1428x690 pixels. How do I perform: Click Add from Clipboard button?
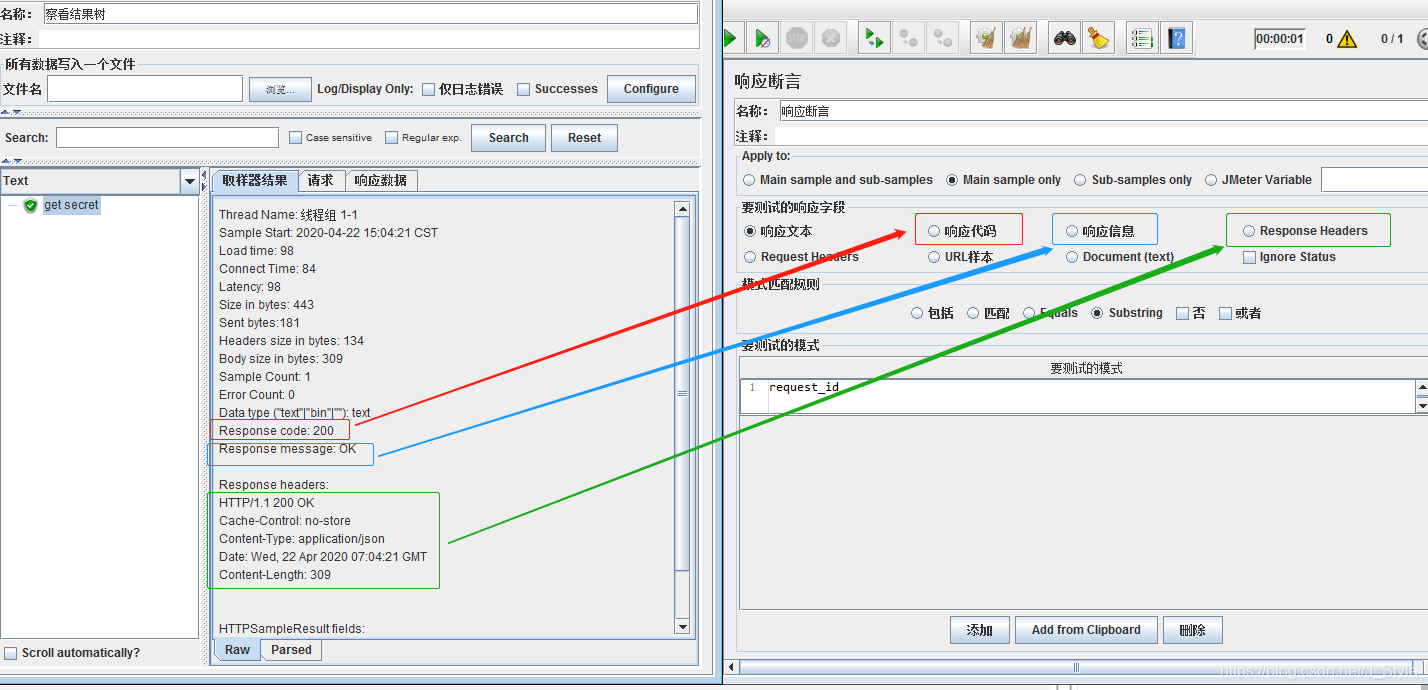point(1086,630)
